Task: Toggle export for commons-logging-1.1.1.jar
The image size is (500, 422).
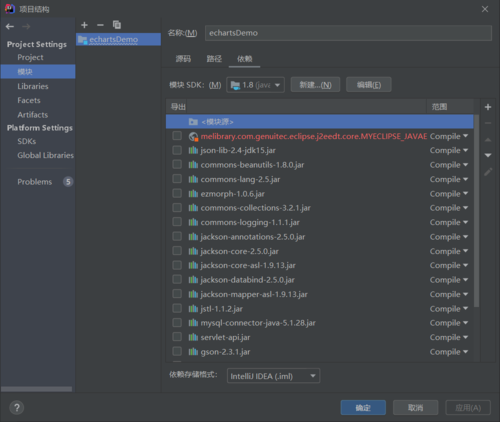Action: [x=177, y=222]
